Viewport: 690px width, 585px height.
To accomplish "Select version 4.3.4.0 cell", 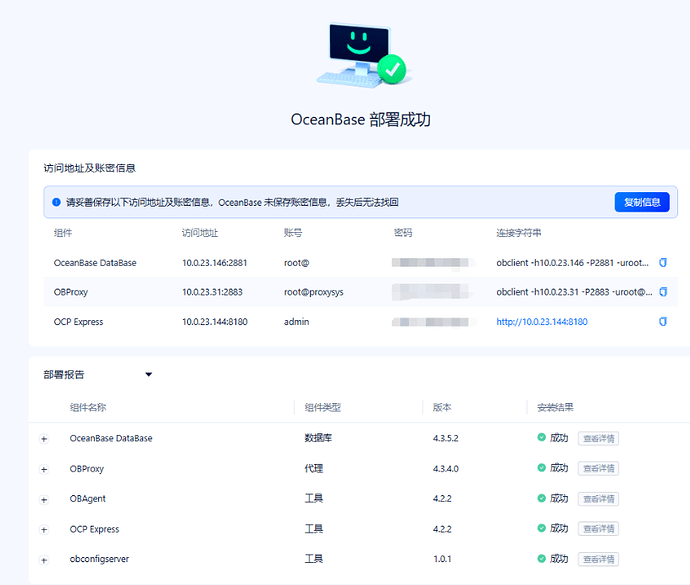I will click(446, 468).
